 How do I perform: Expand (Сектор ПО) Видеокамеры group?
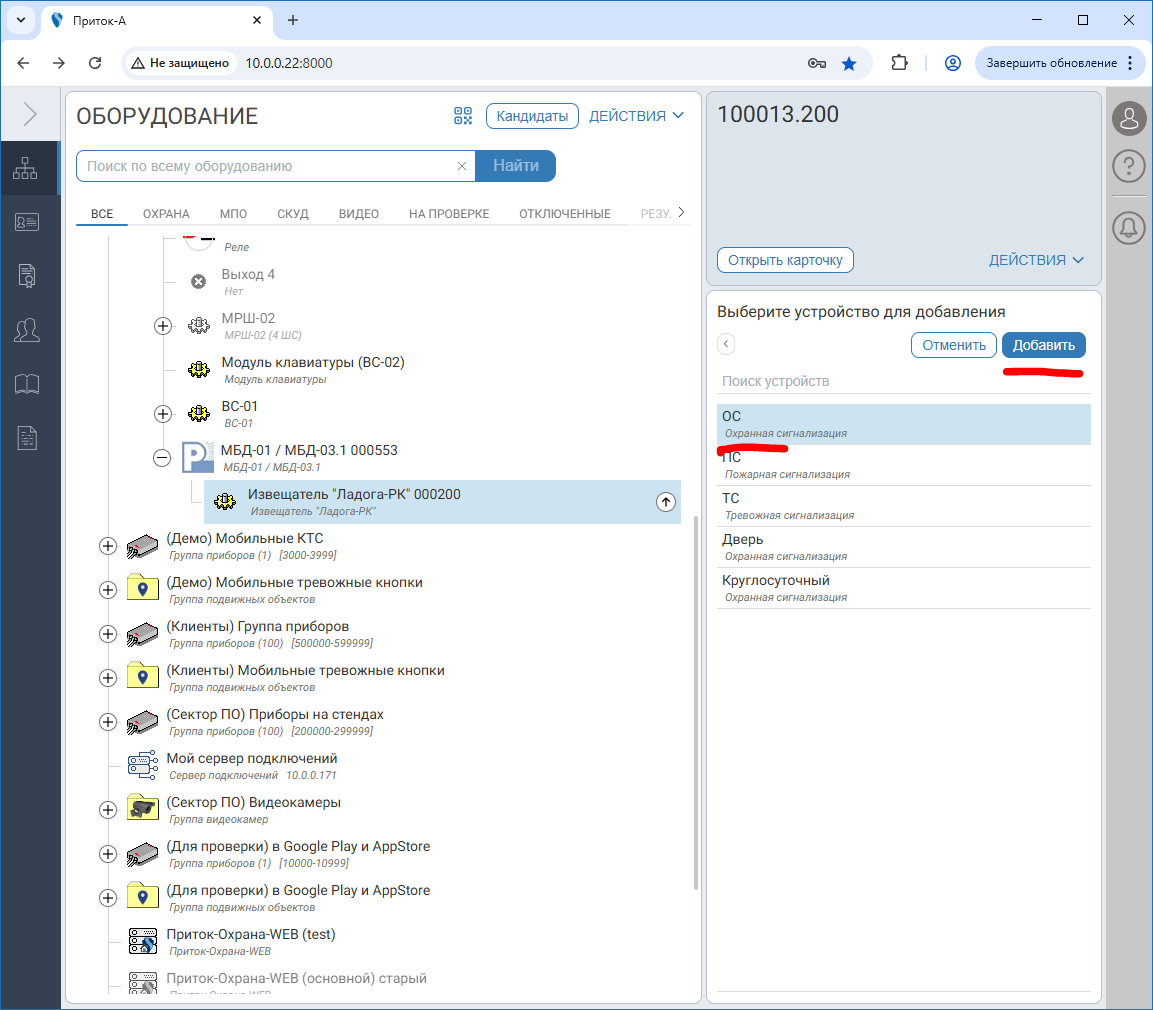108,810
